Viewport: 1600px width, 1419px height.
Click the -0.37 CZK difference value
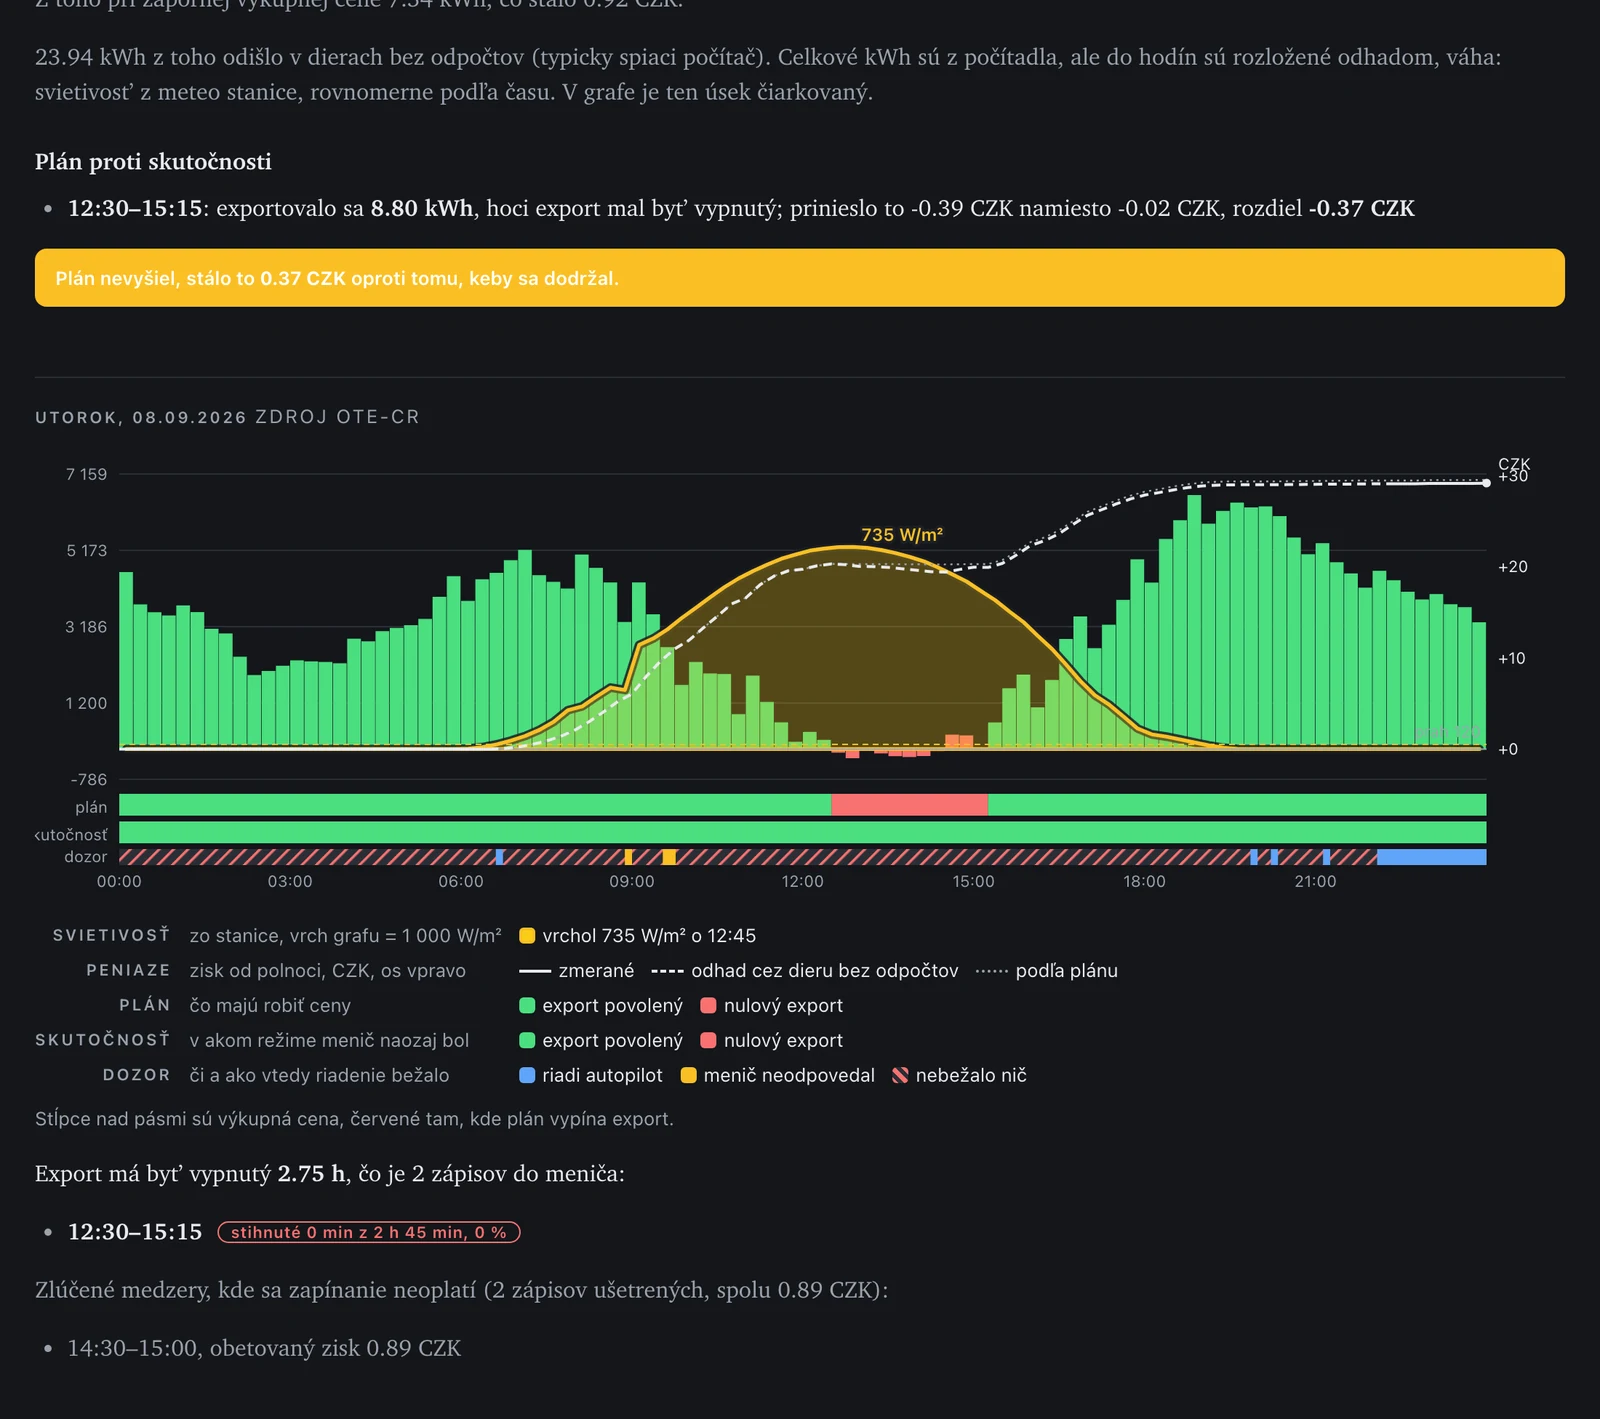coord(1362,208)
